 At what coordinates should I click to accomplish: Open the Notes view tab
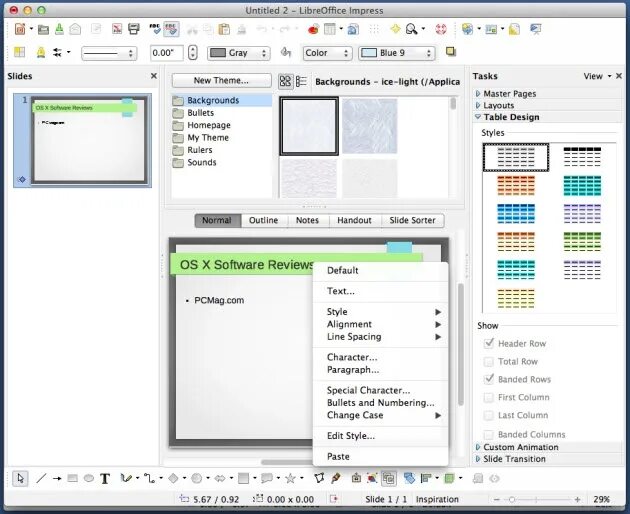tap(307, 220)
